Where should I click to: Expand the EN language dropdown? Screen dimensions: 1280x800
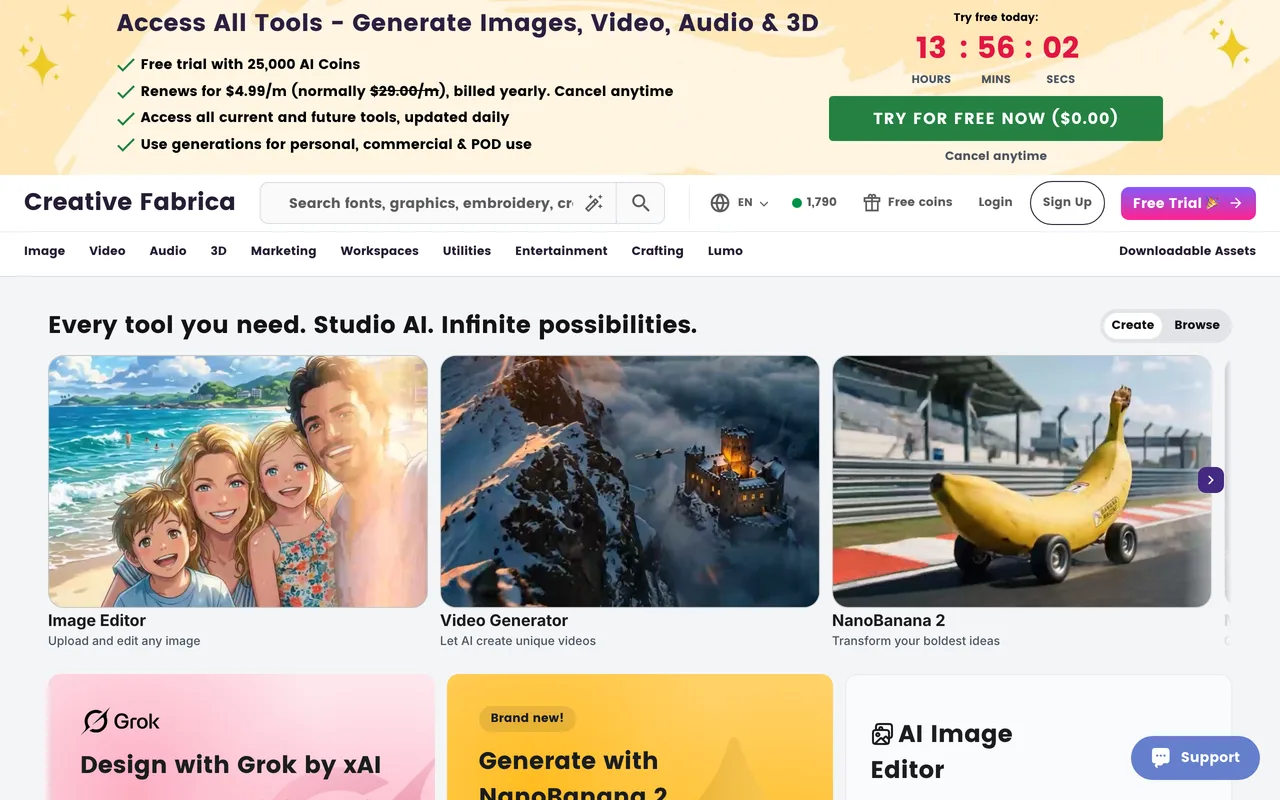[753, 203]
